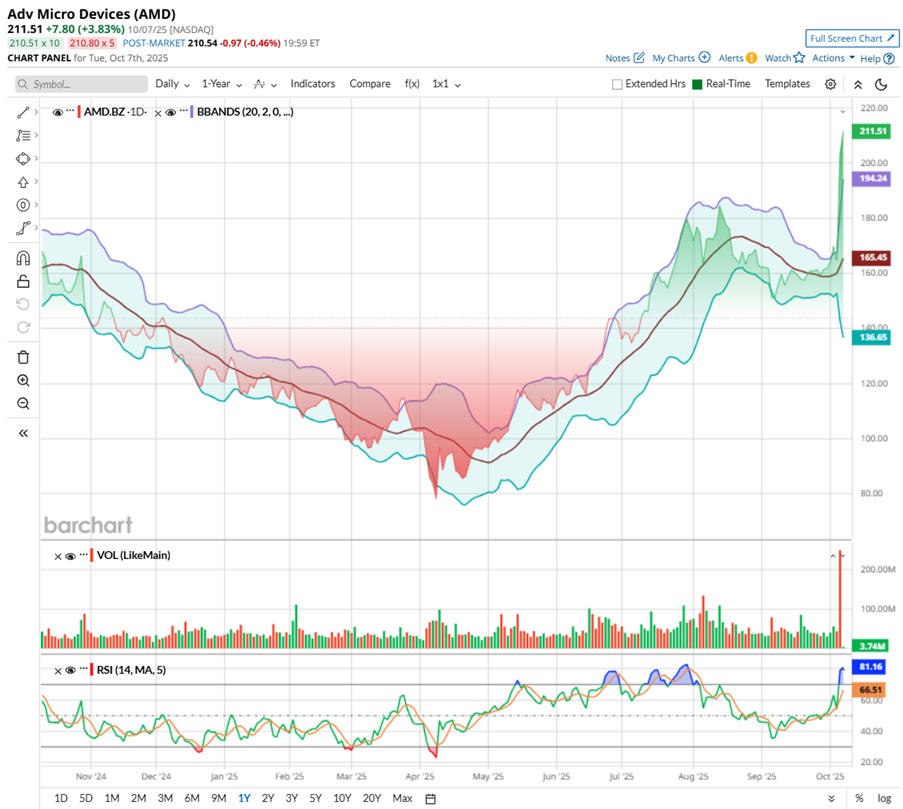Screen dimensions: 903x809
Task: Expand the main chart pane chevron
Action: tap(843, 112)
